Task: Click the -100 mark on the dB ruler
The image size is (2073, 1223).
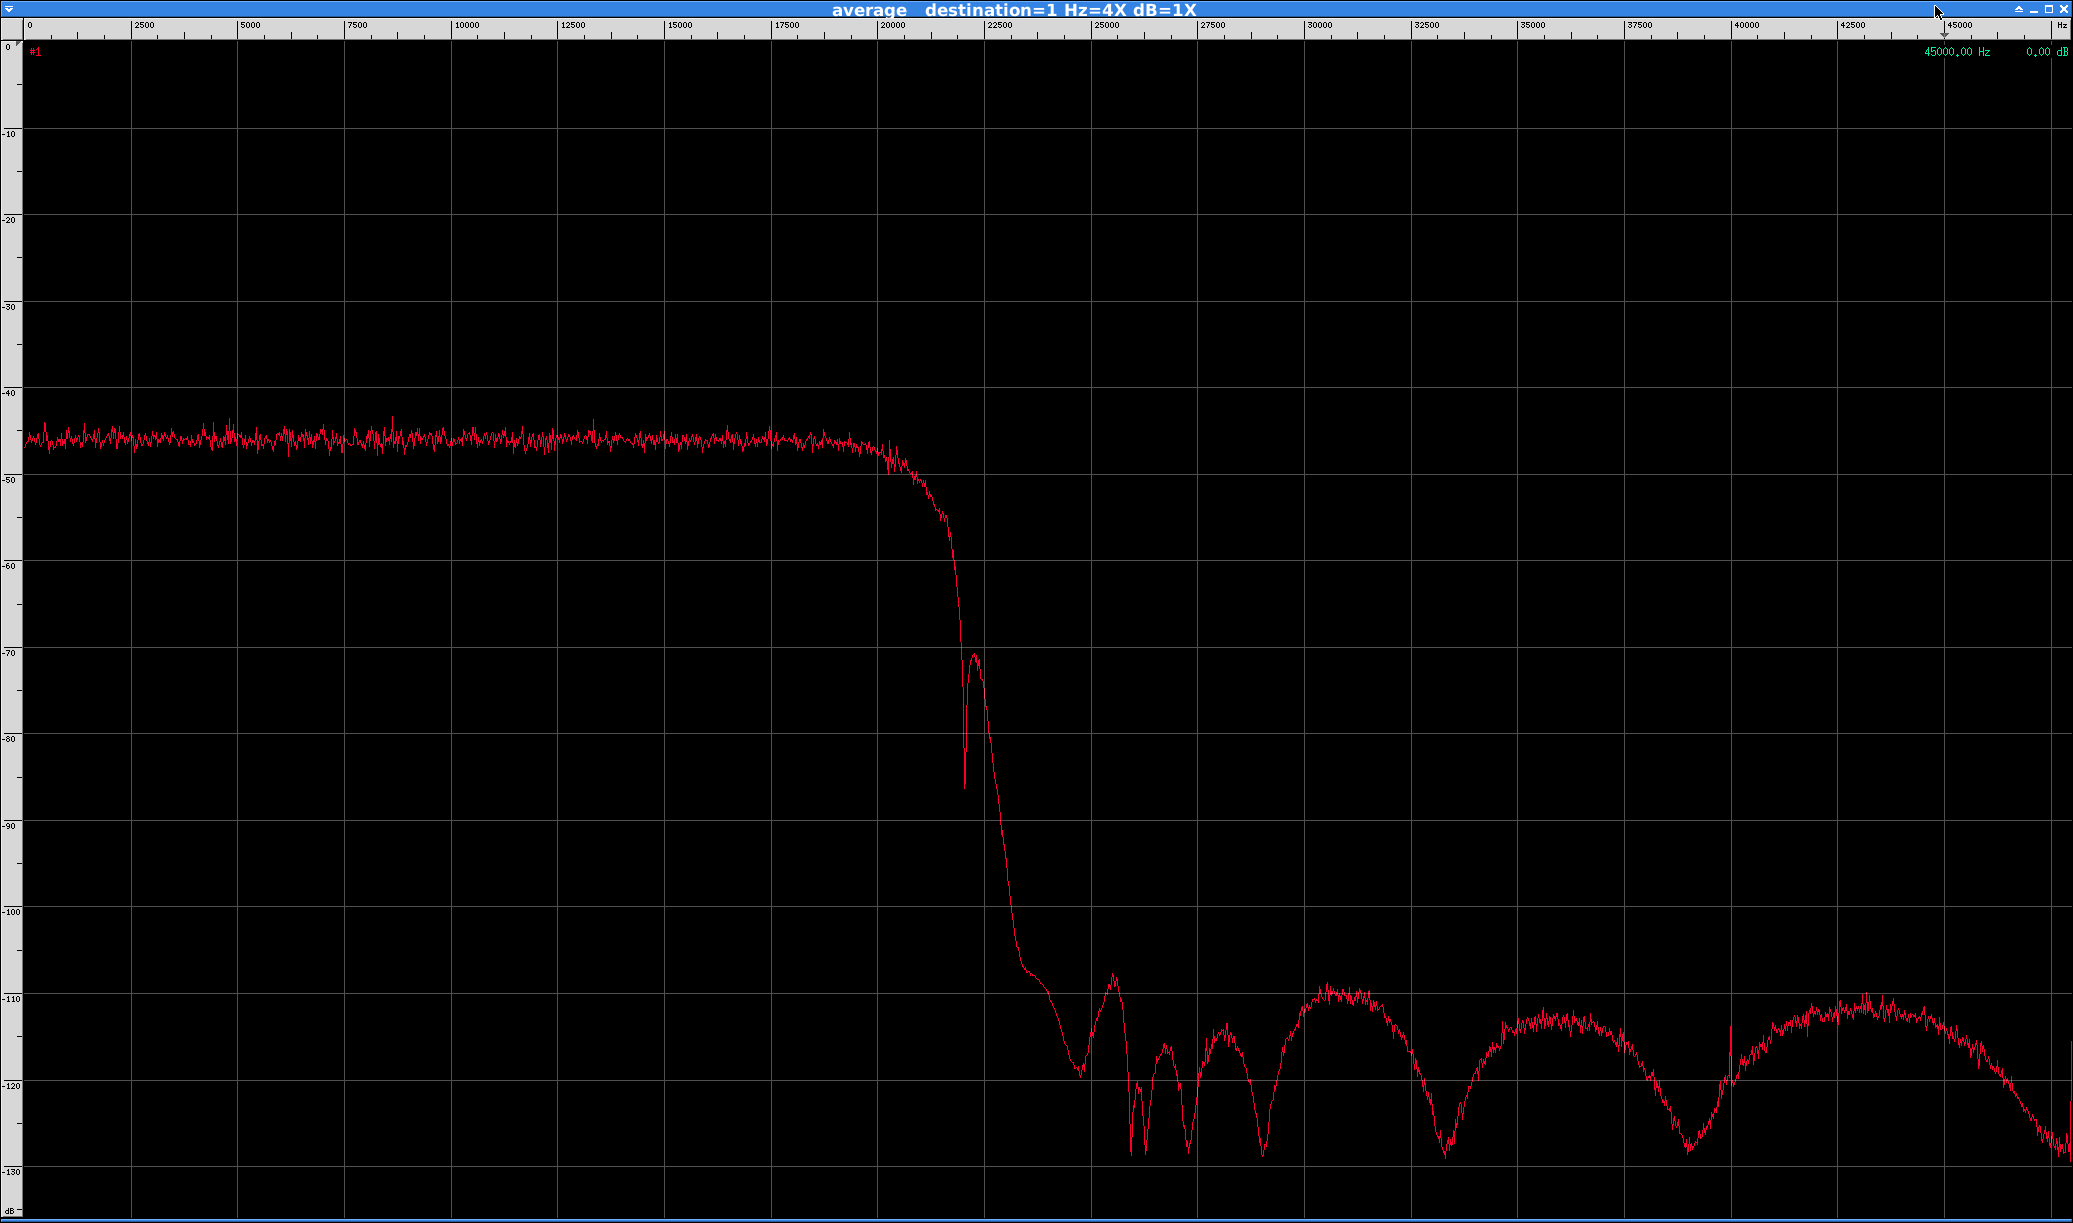Action: click(x=11, y=912)
